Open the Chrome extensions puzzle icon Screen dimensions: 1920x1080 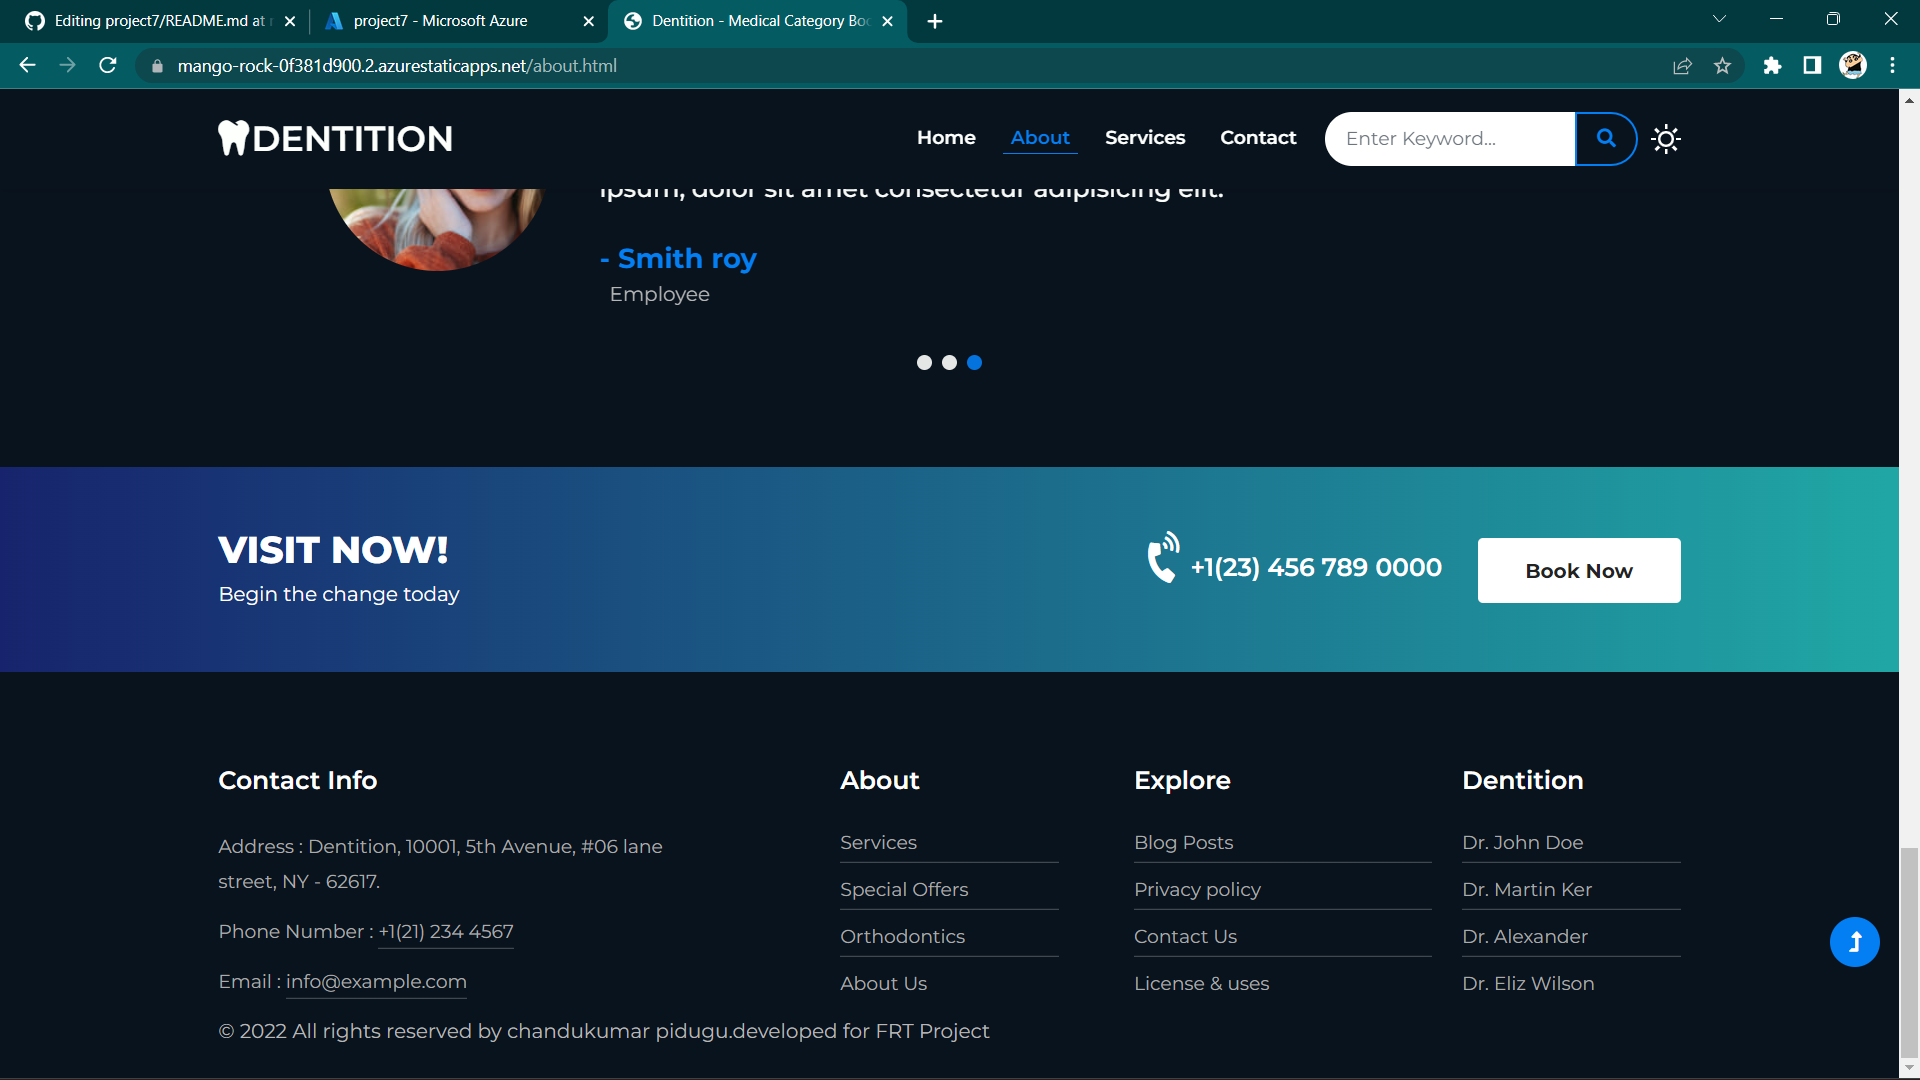pos(1772,66)
